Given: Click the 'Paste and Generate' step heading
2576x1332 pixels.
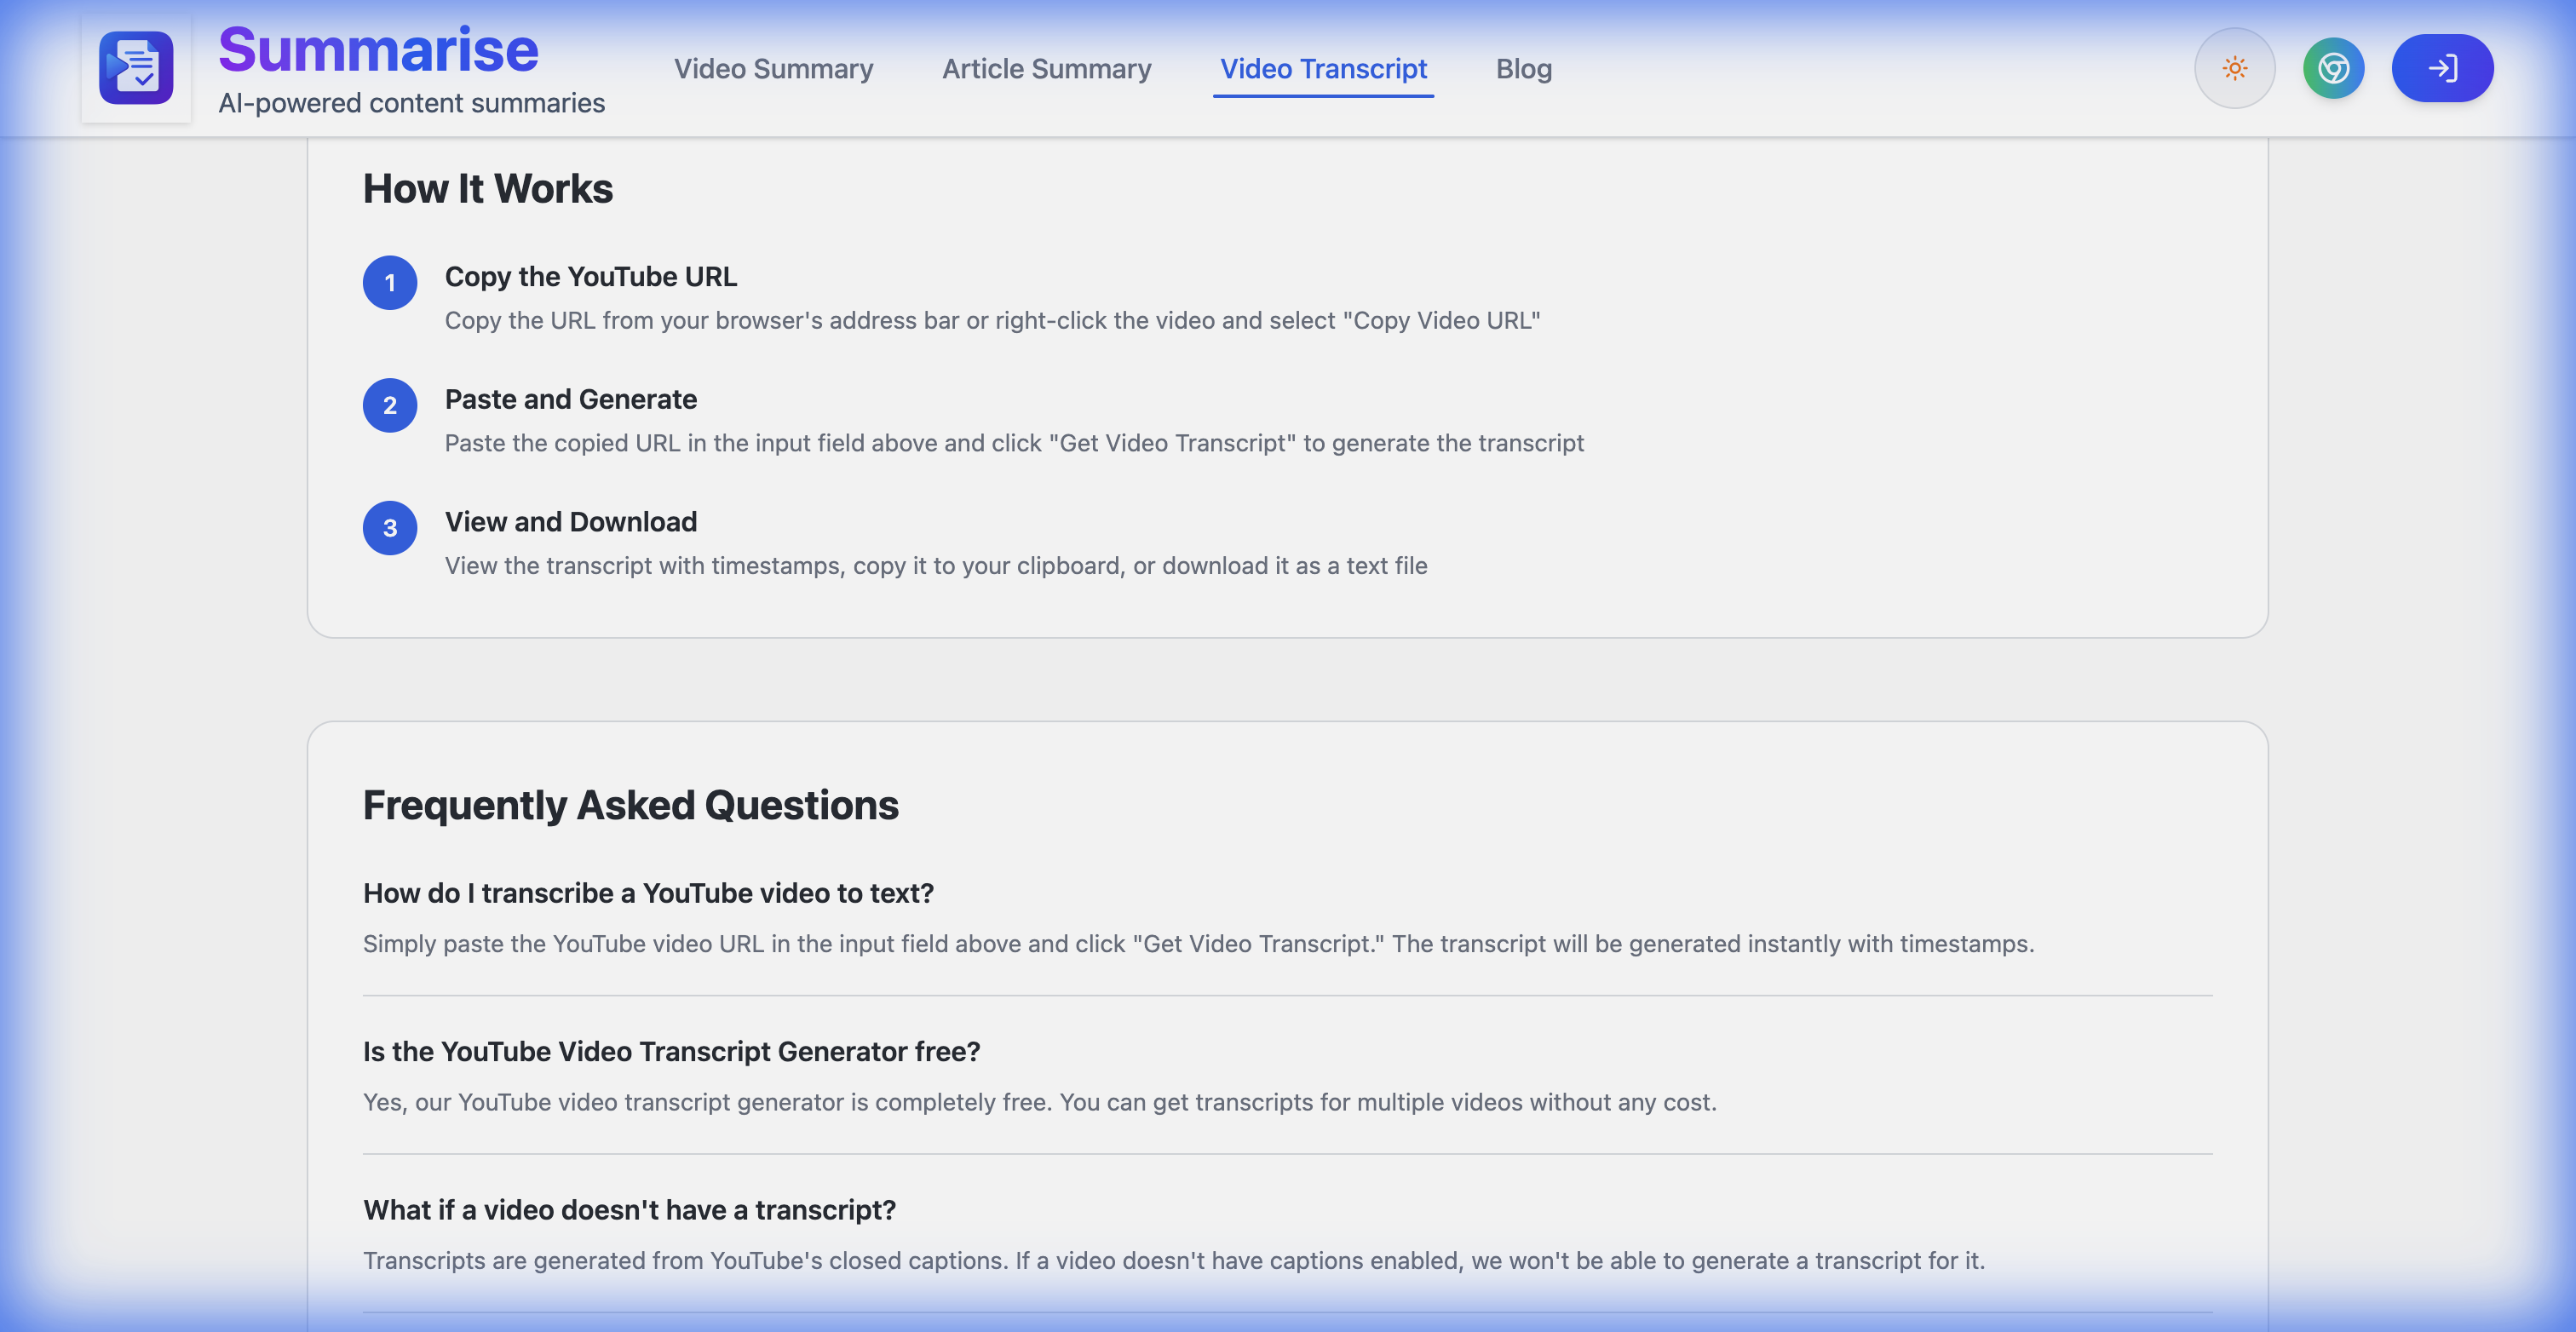Looking at the screenshot, I should 570,399.
